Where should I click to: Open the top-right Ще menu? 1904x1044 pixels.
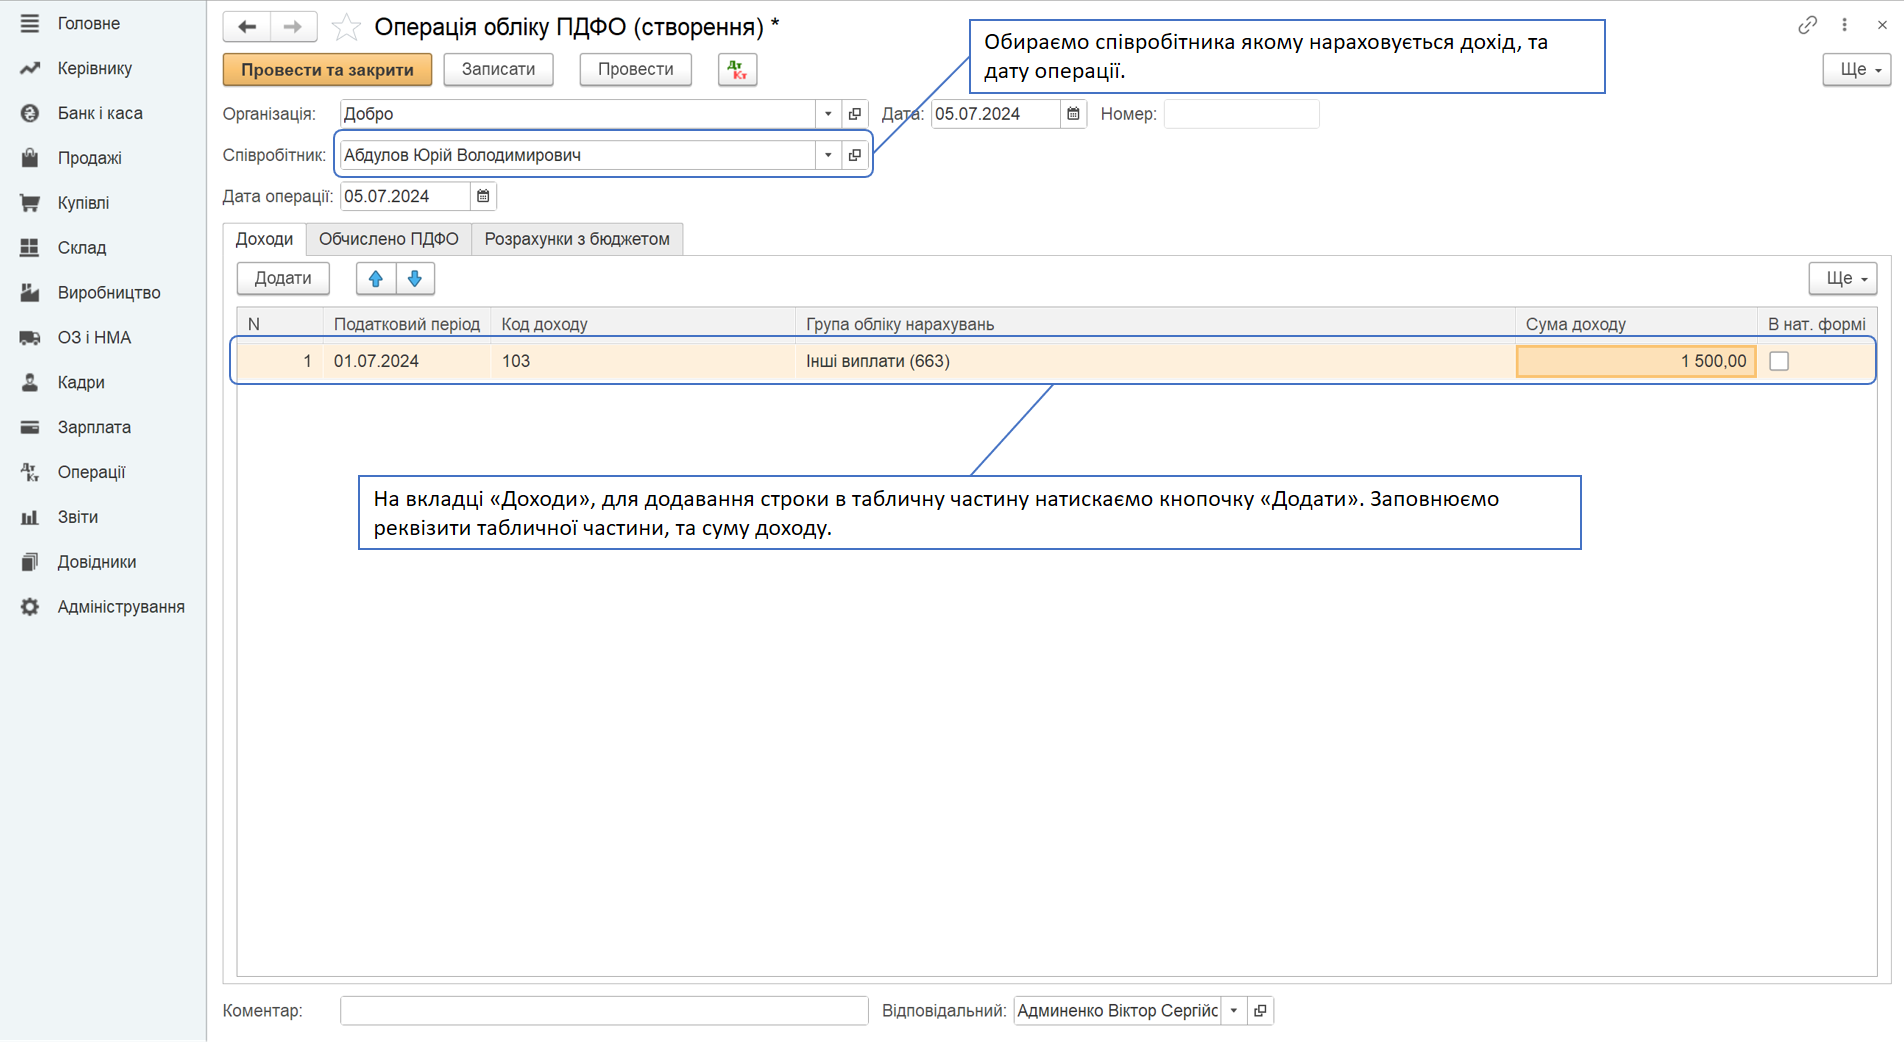[x=1857, y=69]
